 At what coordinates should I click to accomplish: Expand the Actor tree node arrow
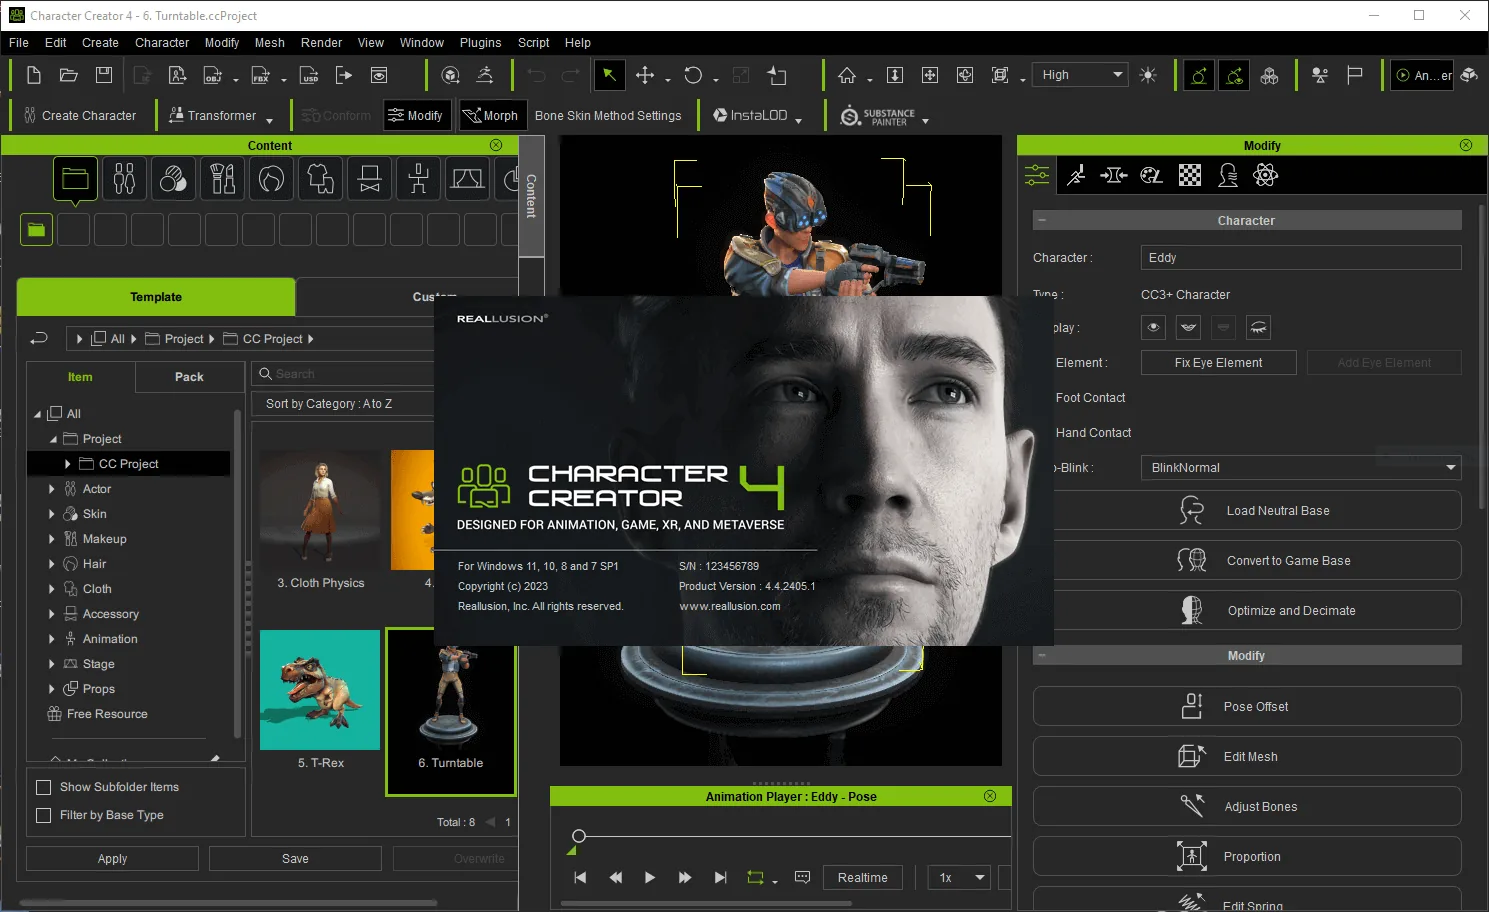coord(52,489)
